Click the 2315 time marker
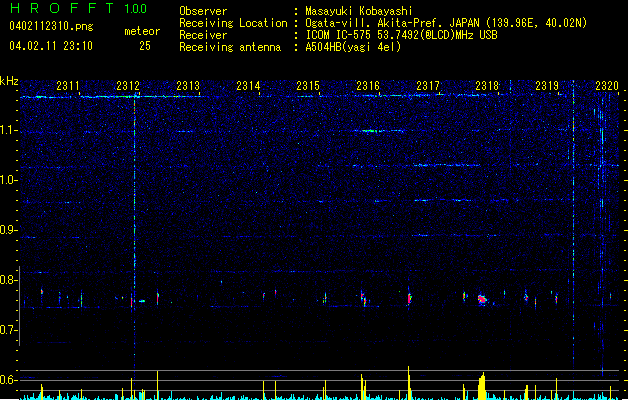629x400 pixels. click(308, 86)
